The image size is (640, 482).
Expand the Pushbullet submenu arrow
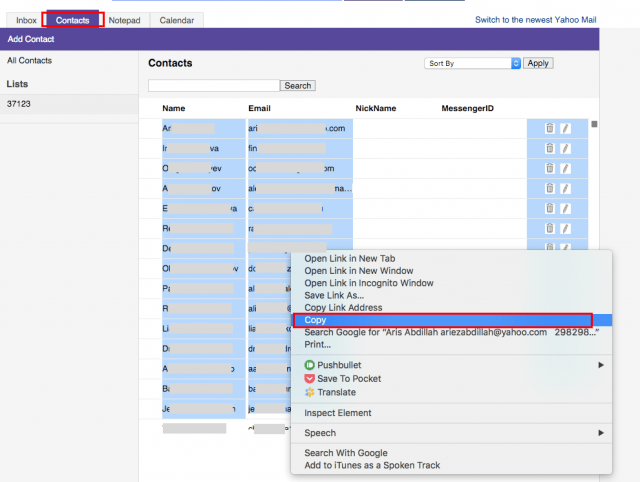[x=601, y=365]
